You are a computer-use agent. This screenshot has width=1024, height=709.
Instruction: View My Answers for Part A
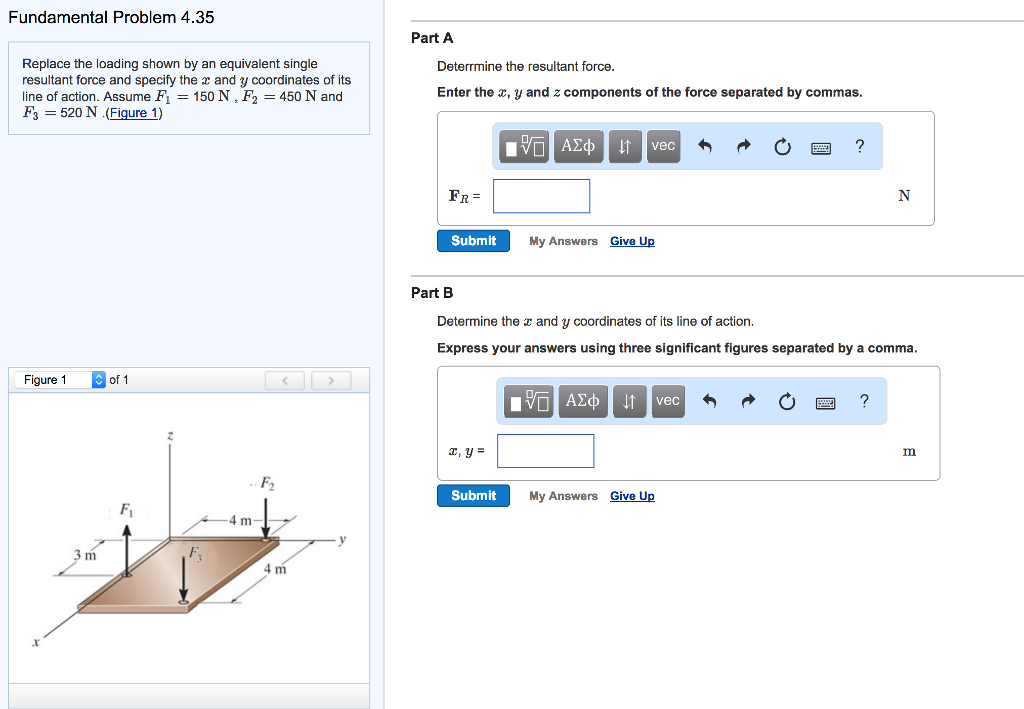pyautogui.click(x=564, y=242)
